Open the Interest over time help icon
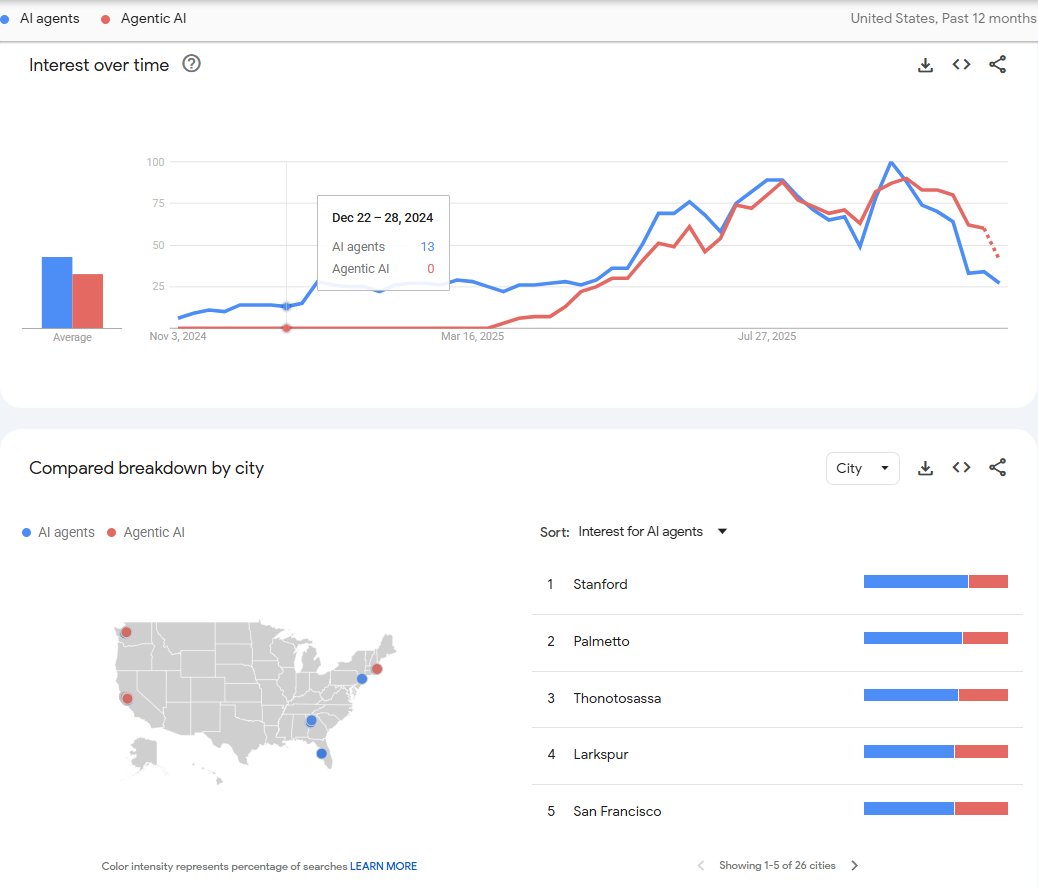 pos(192,64)
